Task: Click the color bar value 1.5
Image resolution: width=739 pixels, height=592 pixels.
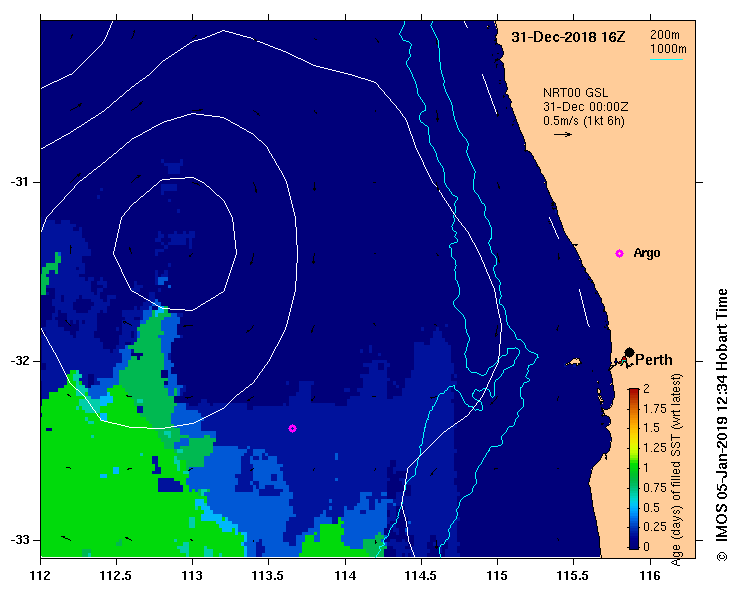Action: click(x=651, y=428)
